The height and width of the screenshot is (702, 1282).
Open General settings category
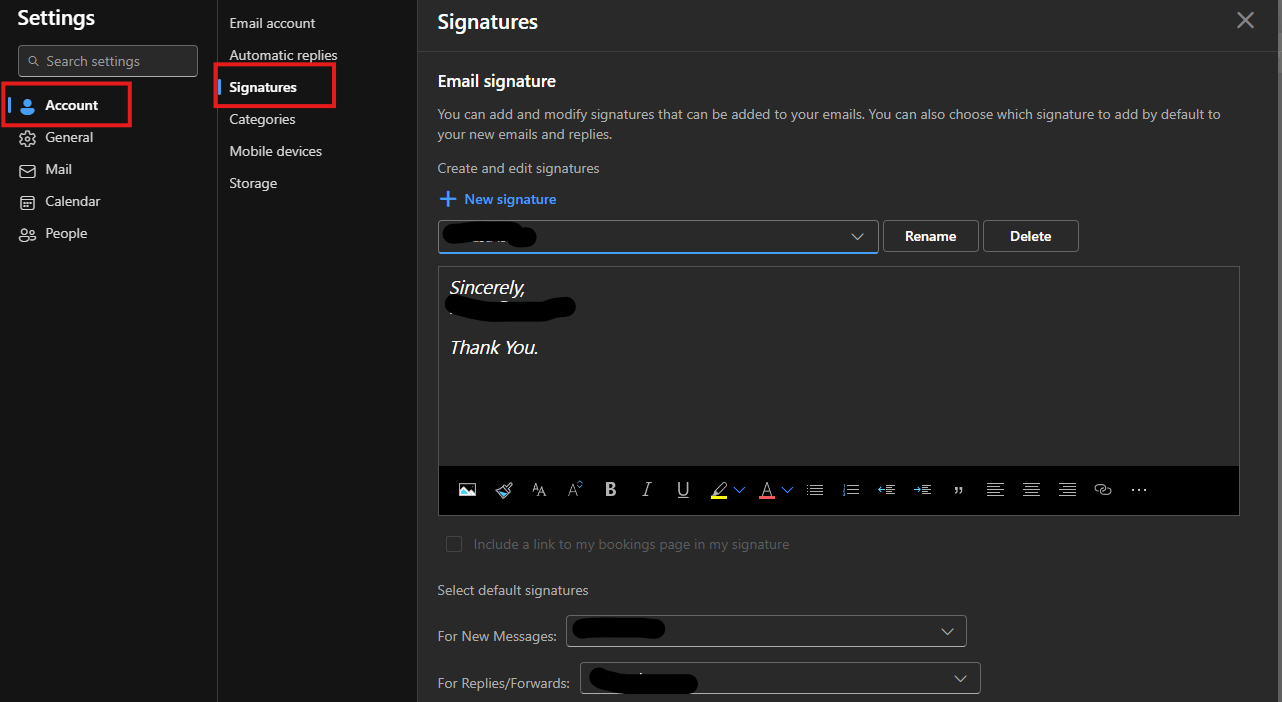click(x=69, y=137)
